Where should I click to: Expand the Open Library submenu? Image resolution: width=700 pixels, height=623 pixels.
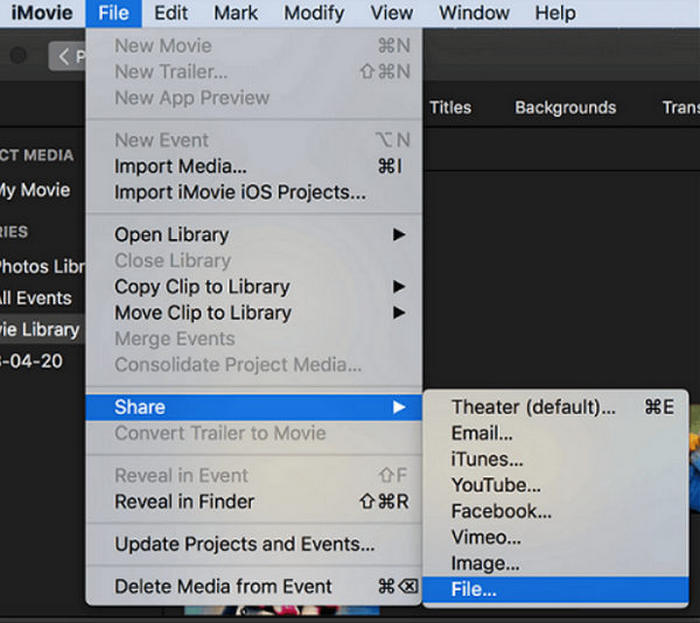point(254,235)
